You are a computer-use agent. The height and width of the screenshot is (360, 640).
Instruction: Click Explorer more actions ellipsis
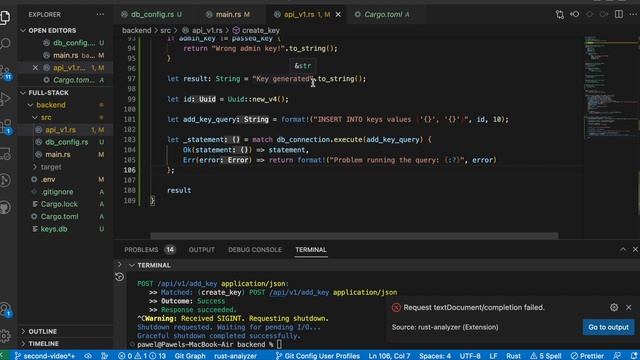pyautogui.click(x=100, y=14)
